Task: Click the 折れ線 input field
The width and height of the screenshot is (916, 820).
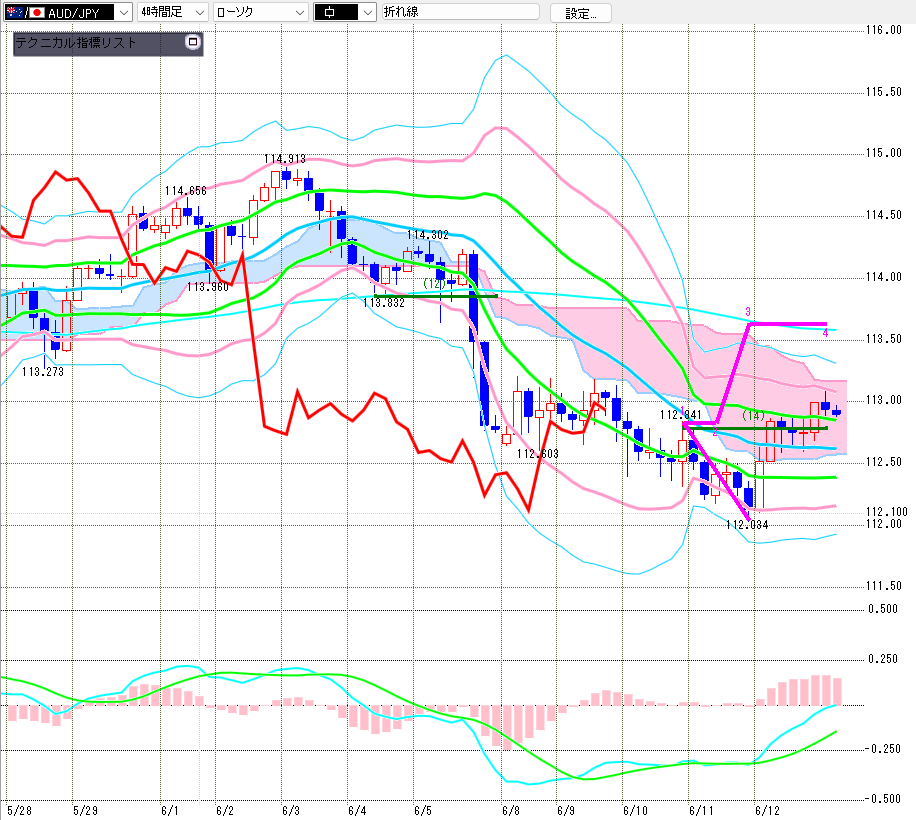Action: (460, 12)
